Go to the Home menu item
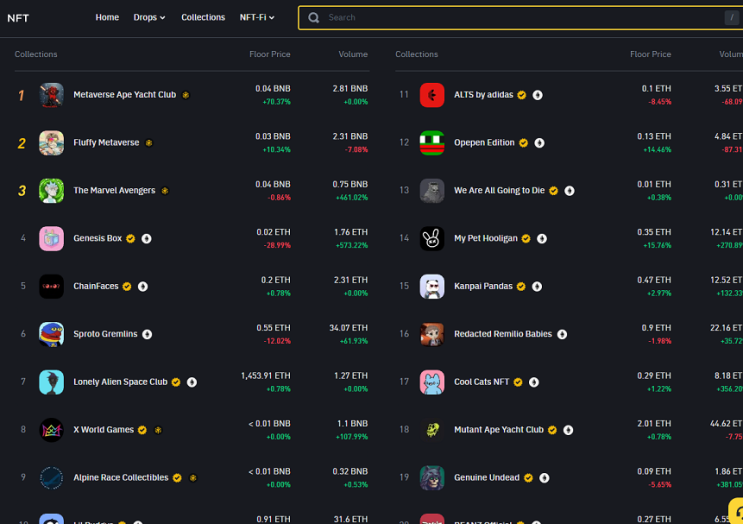This screenshot has height=524, width=743. tap(107, 18)
